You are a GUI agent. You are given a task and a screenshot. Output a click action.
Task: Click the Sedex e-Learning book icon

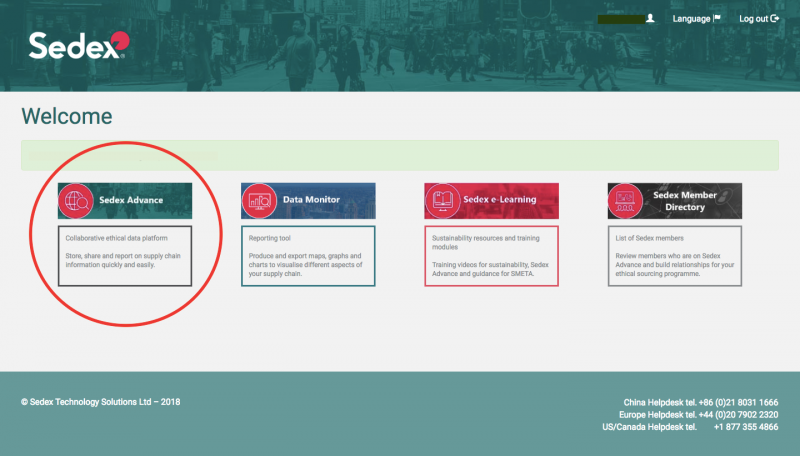pos(442,200)
